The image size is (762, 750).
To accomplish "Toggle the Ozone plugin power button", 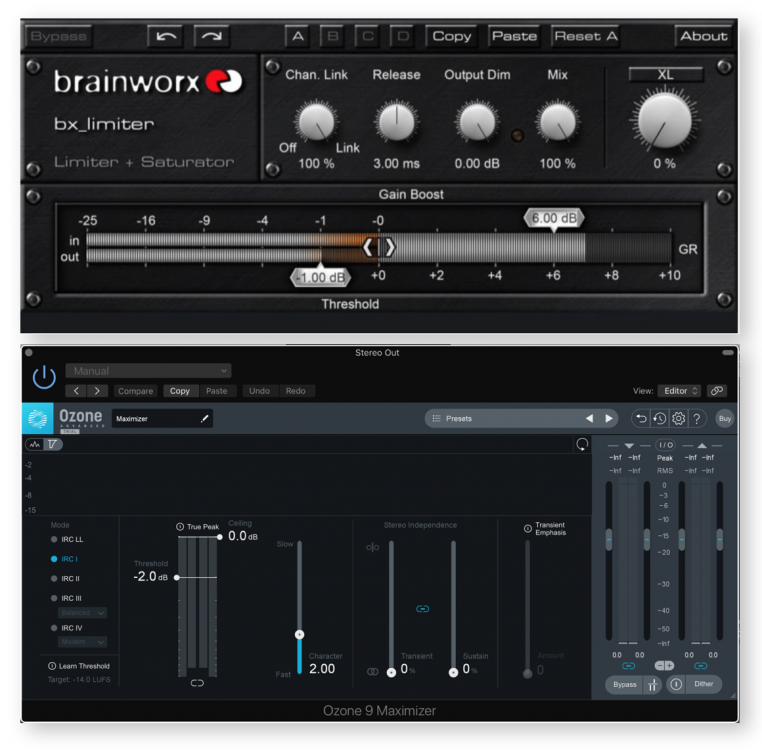I will pos(44,377).
